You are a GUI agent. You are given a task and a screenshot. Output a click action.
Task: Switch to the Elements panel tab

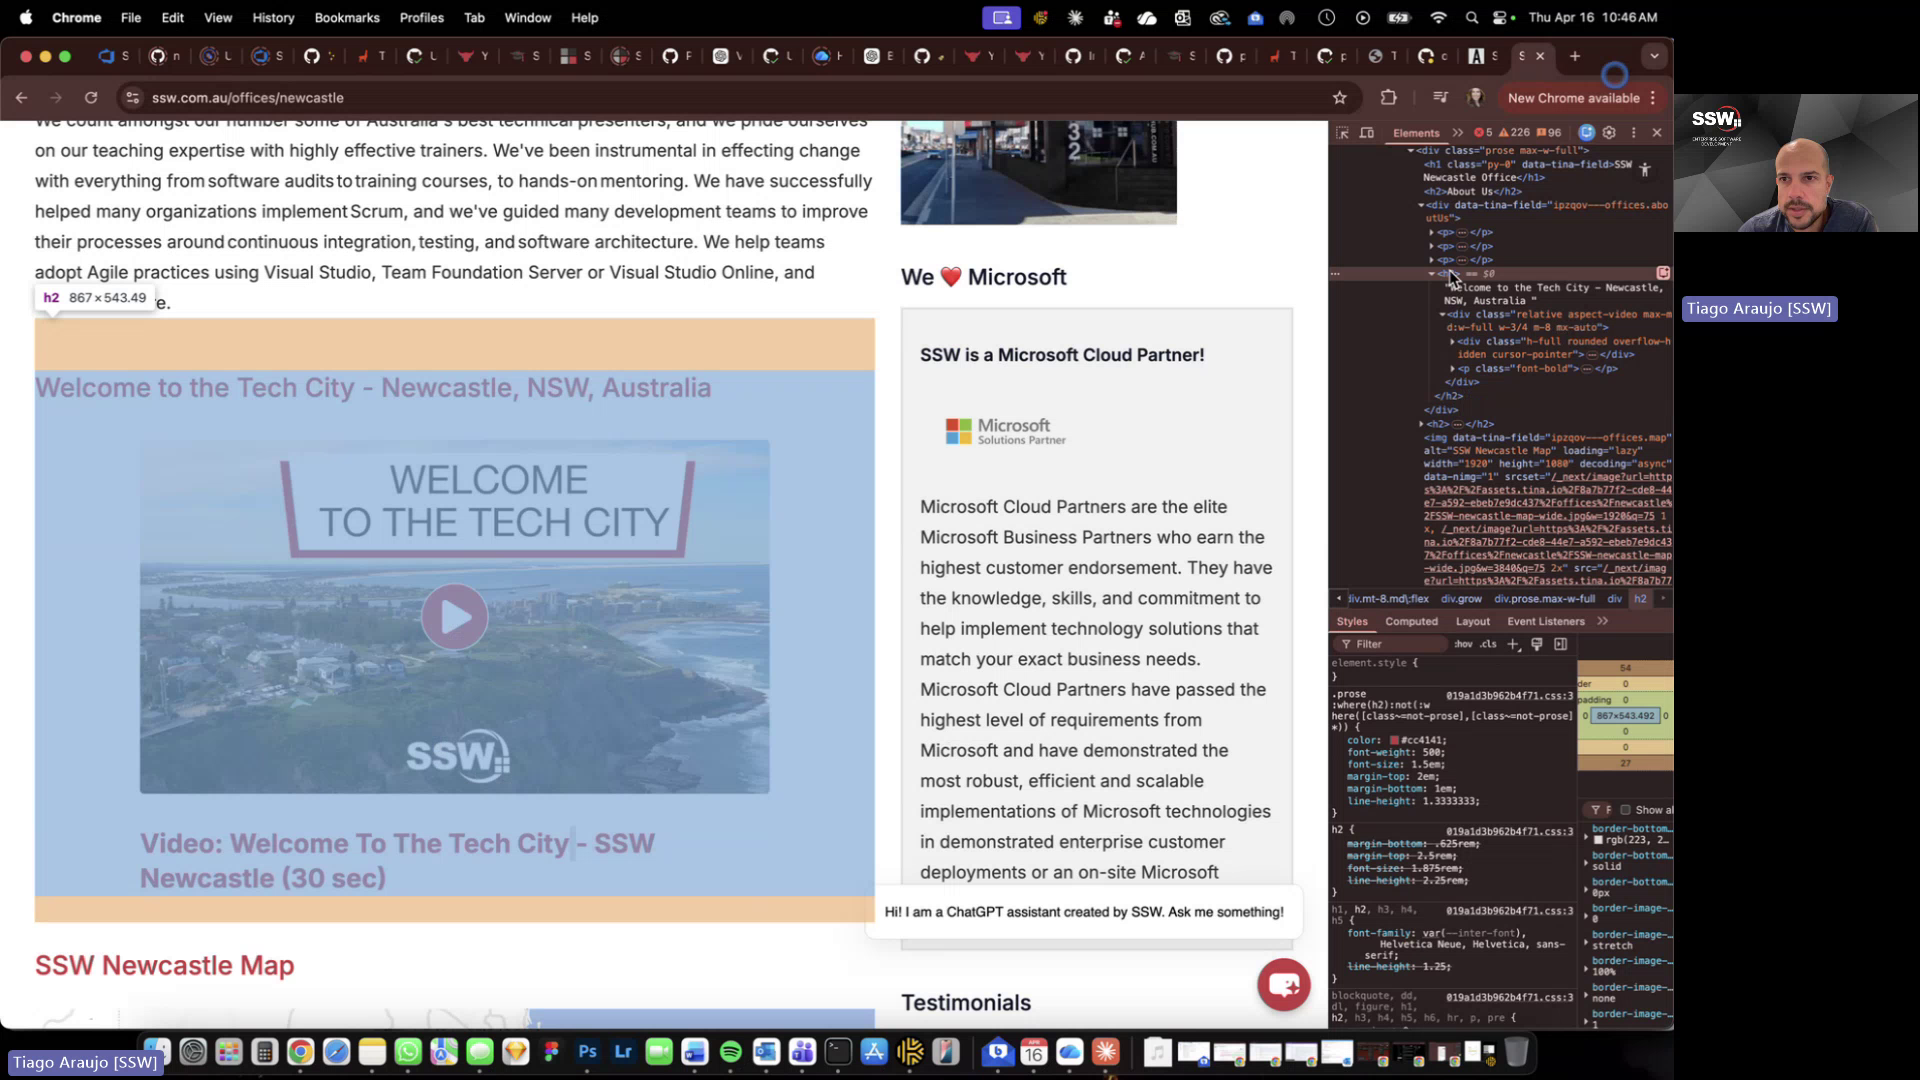[x=1416, y=132]
